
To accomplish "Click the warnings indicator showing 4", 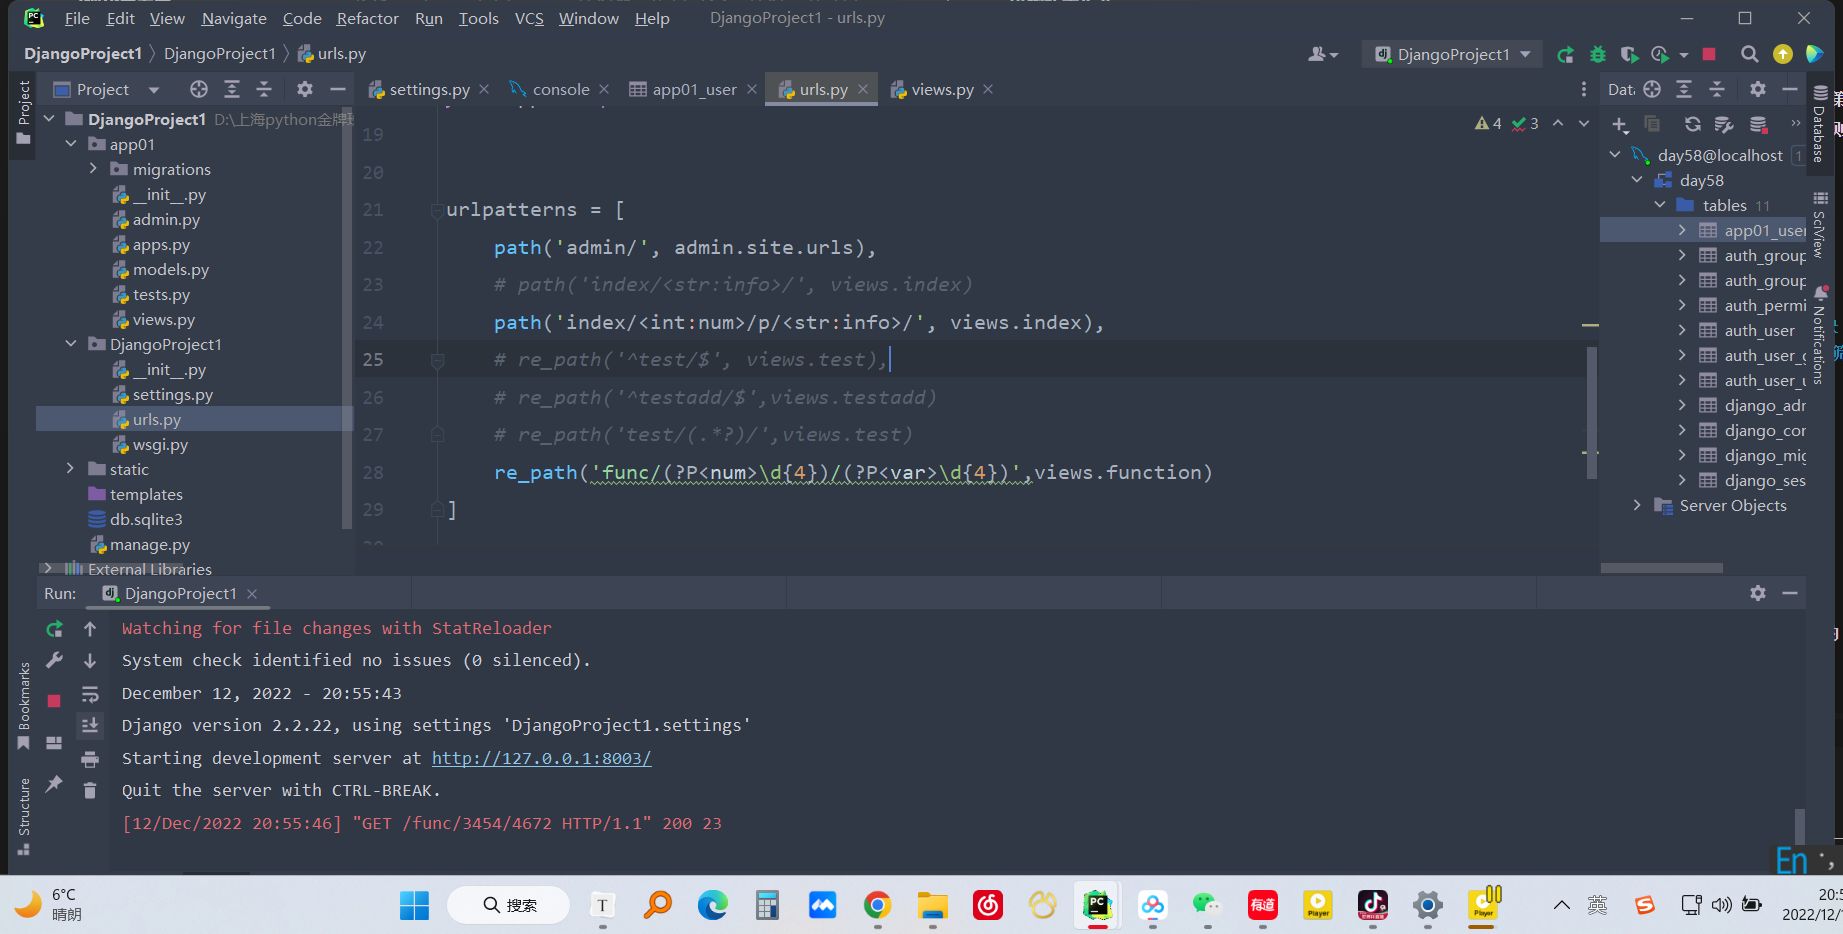I will [x=1488, y=123].
